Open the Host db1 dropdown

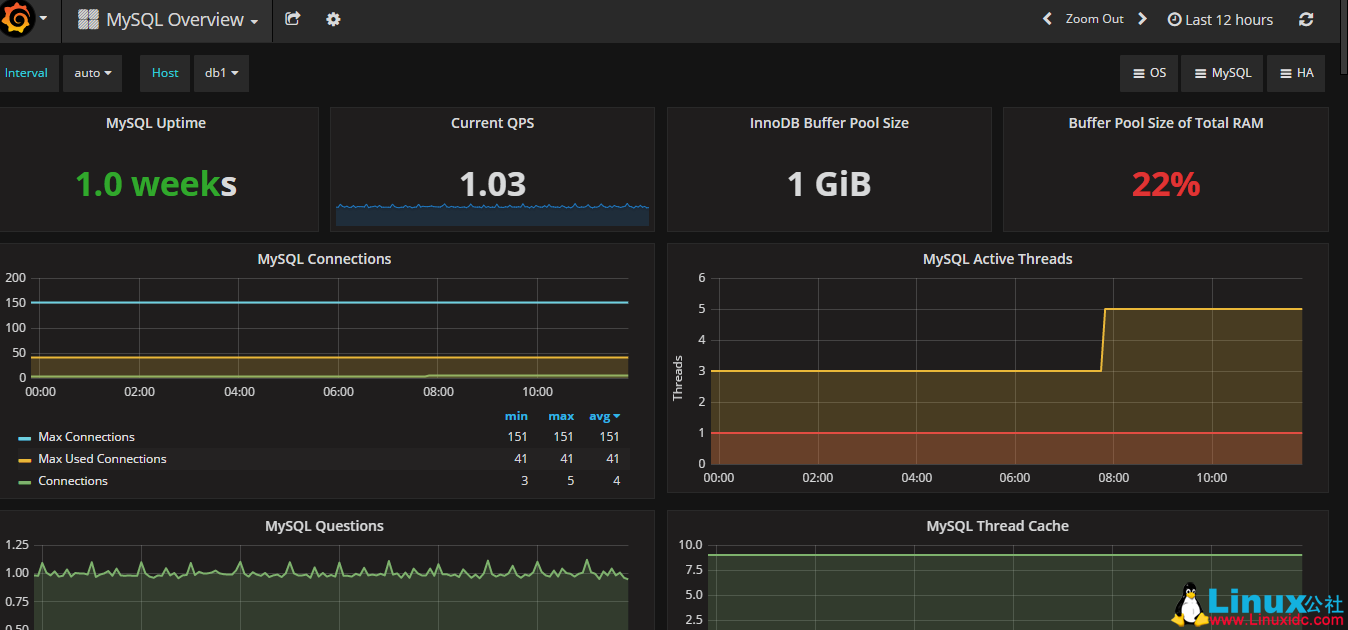pyautogui.click(x=221, y=72)
